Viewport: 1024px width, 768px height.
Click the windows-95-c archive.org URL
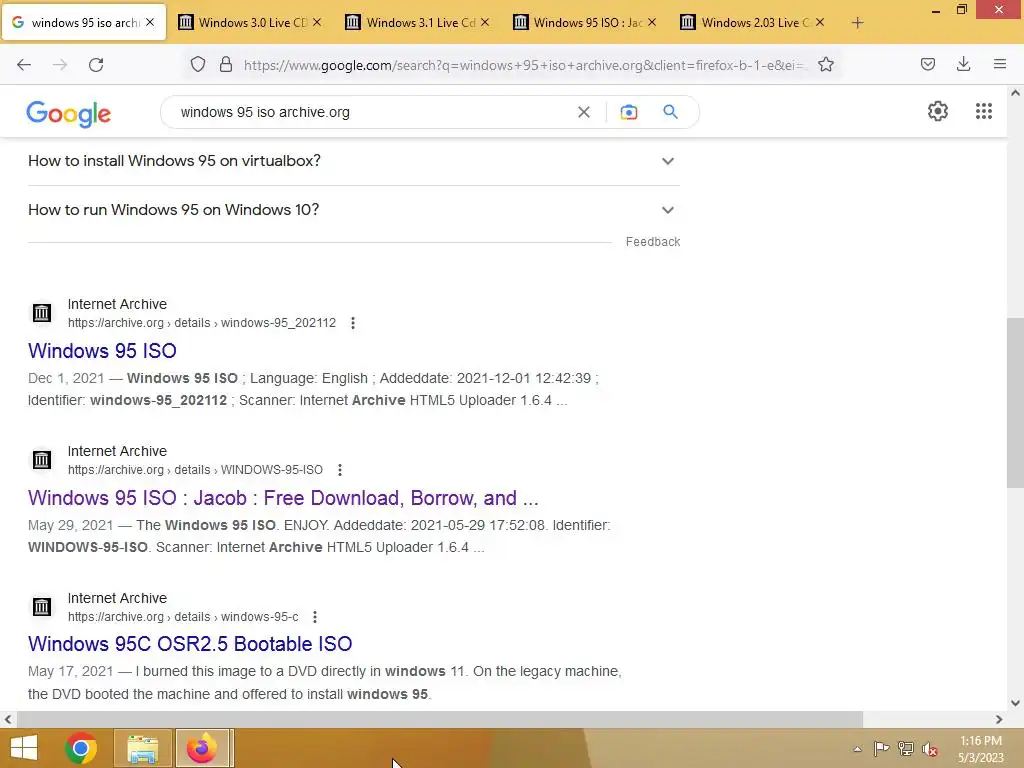183,616
